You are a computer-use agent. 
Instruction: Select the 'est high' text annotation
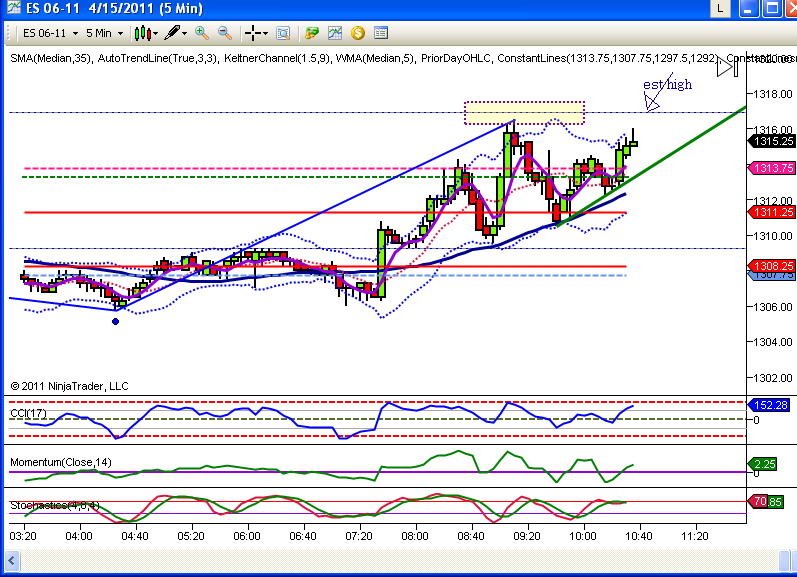point(667,84)
